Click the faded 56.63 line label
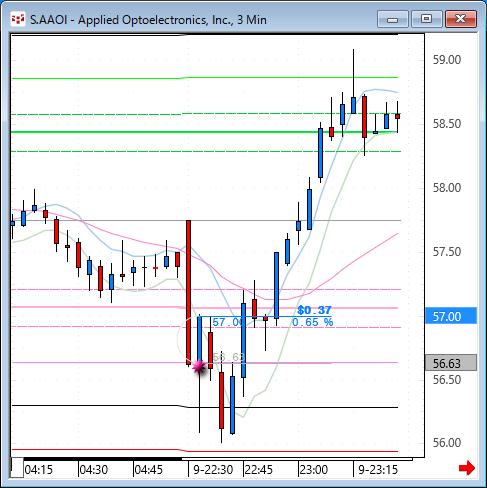Image resolution: width=487 pixels, height=488 pixels. [x=229, y=357]
